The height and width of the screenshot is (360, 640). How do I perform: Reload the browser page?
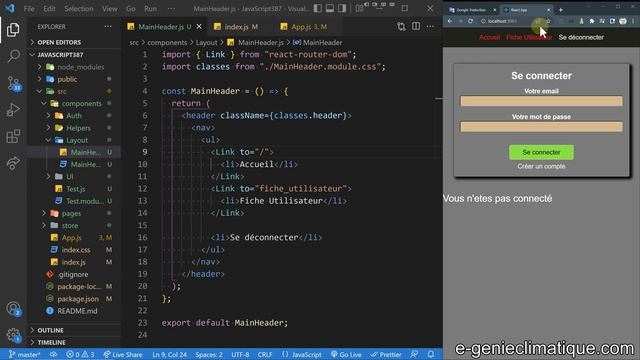pyautogui.click(x=470, y=21)
